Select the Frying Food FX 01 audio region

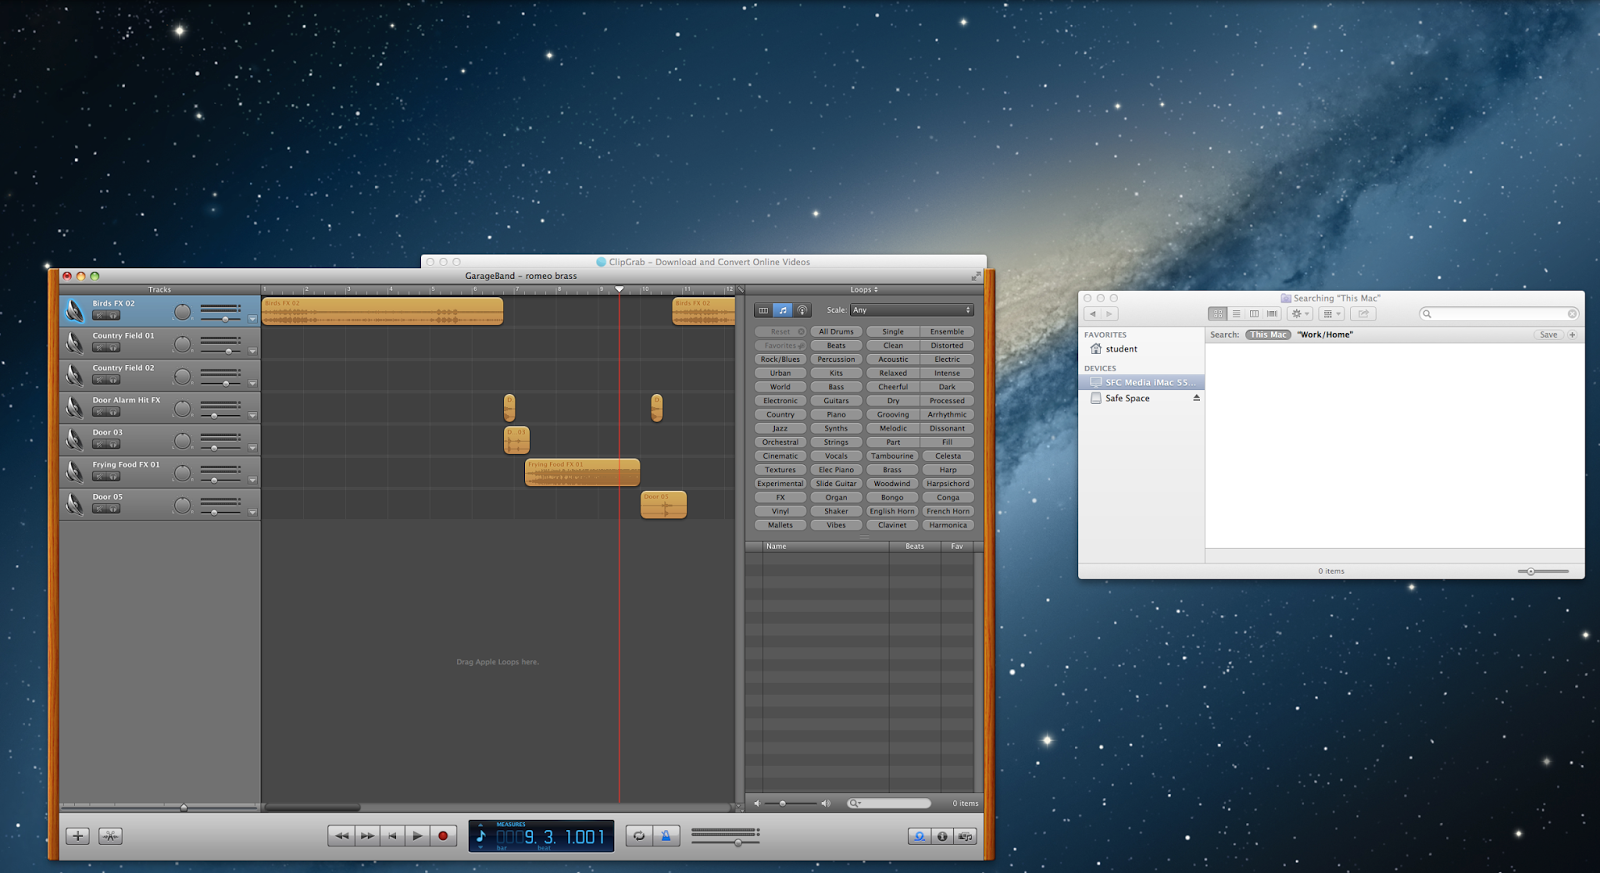pos(582,472)
